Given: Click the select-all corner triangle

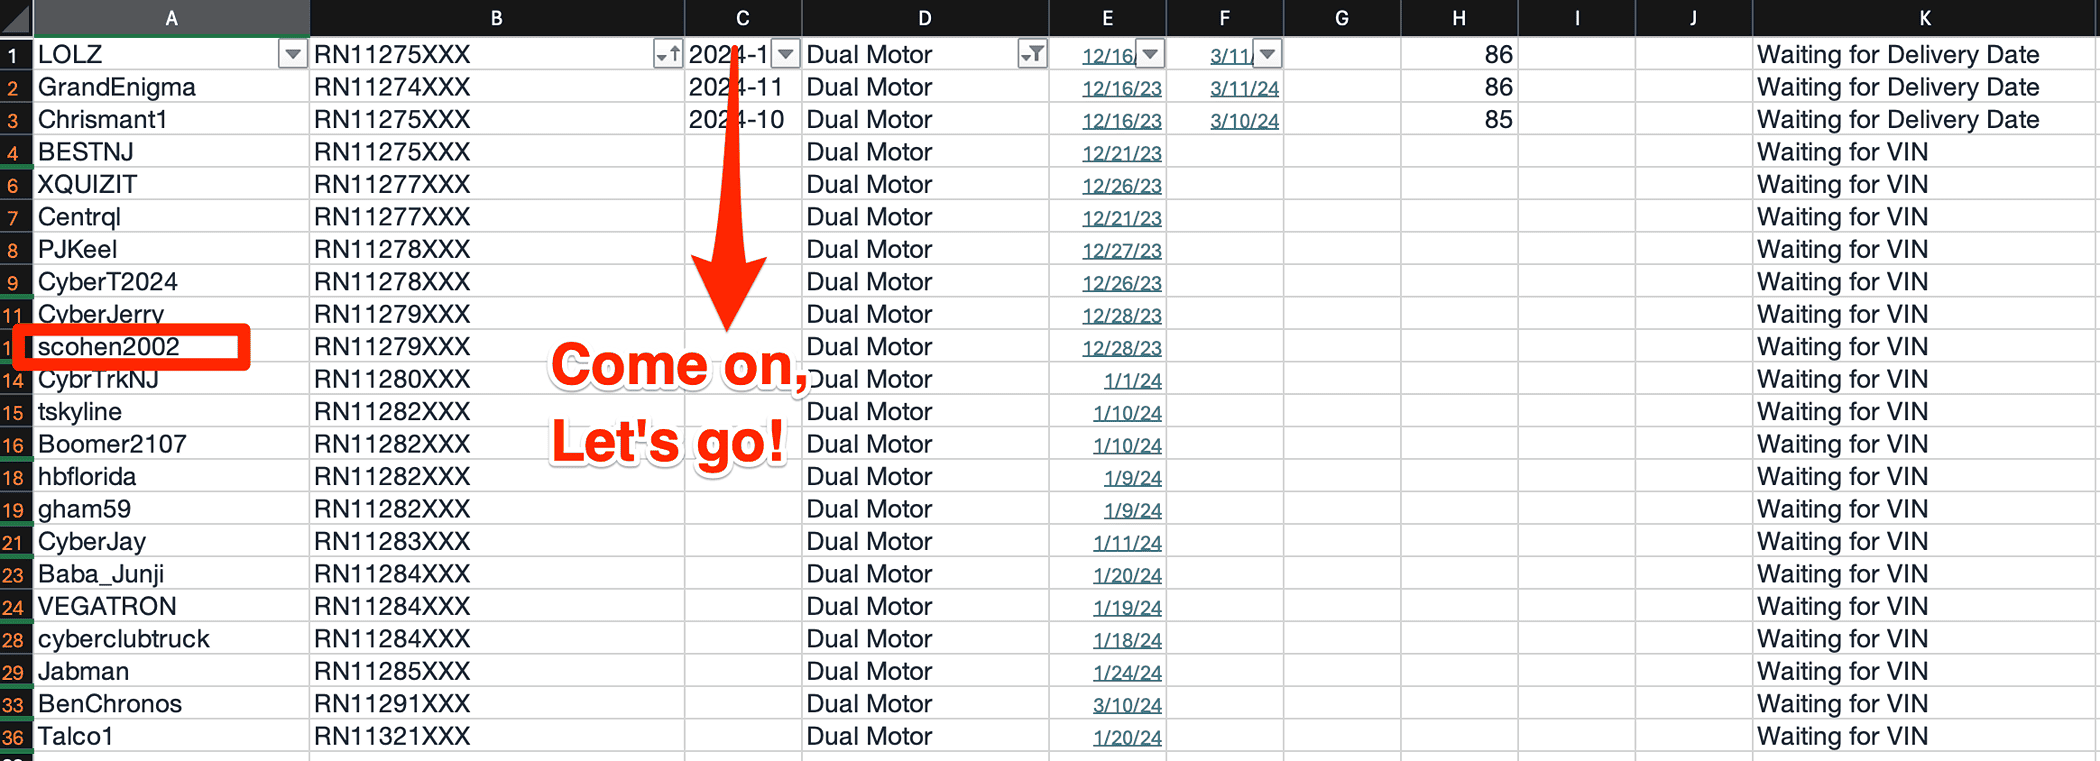Looking at the screenshot, I should [16, 18].
